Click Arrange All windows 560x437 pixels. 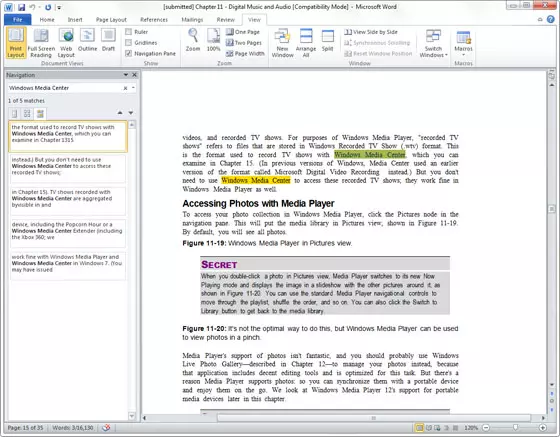coord(306,43)
